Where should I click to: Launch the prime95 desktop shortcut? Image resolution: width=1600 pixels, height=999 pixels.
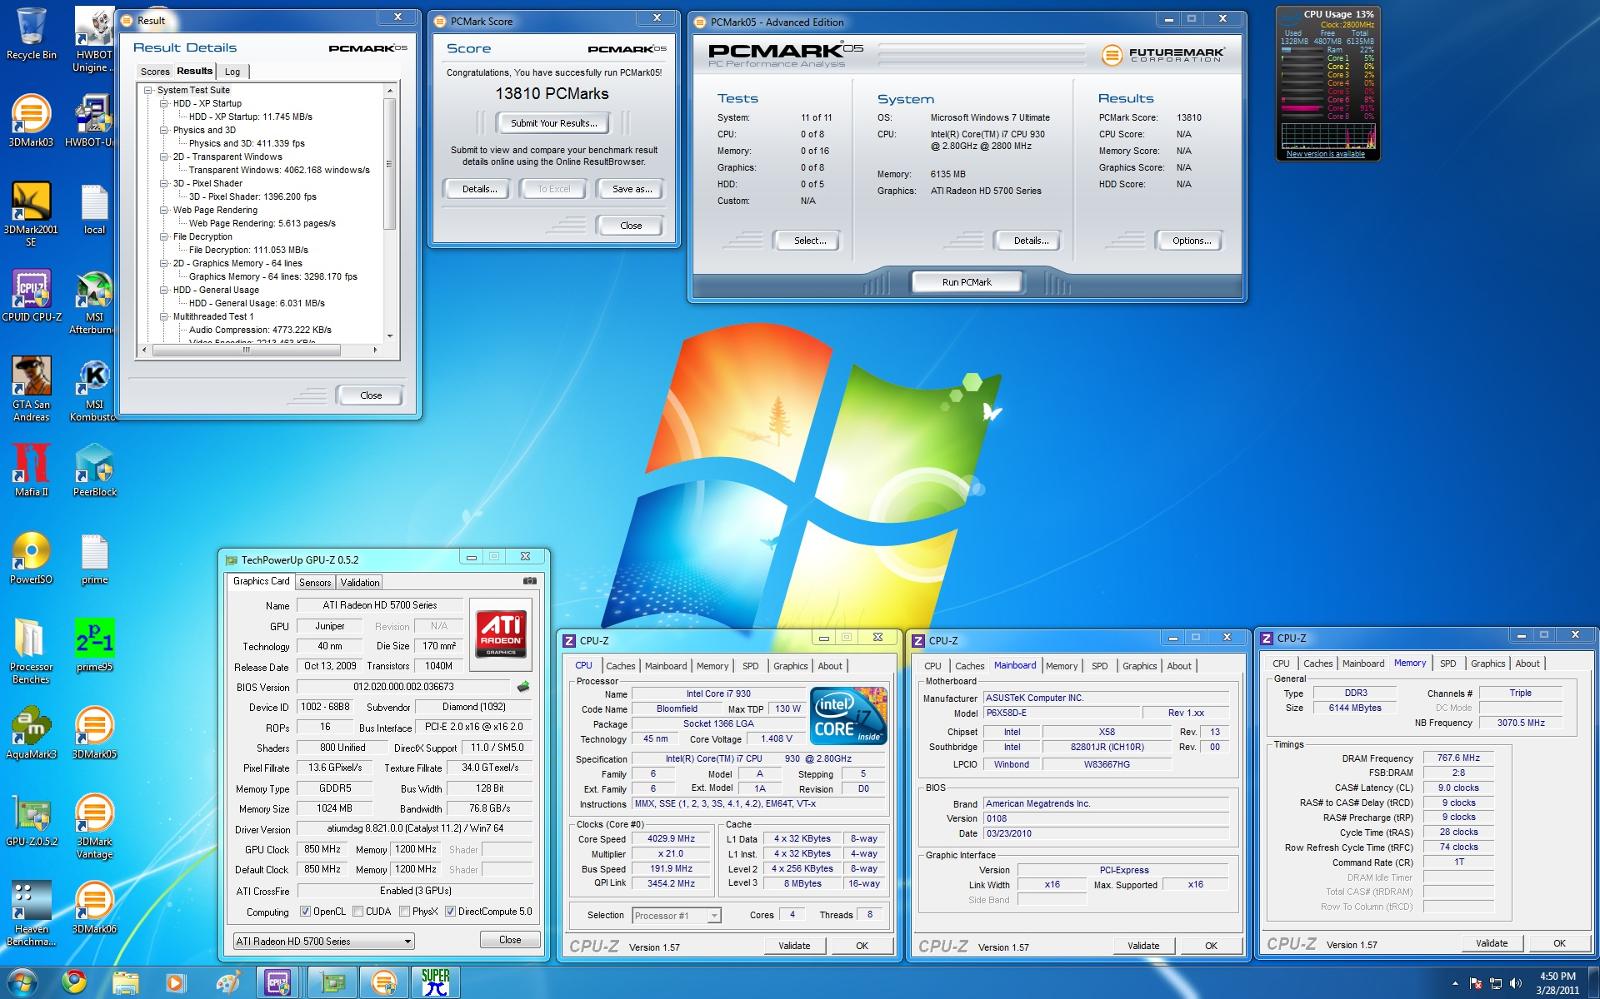pyautogui.click(x=93, y=646)
